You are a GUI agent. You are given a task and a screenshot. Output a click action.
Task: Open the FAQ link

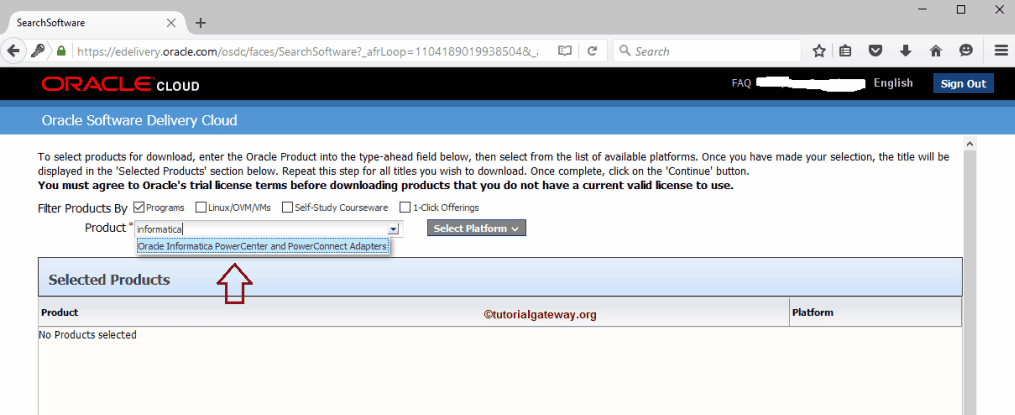(741, 83)
